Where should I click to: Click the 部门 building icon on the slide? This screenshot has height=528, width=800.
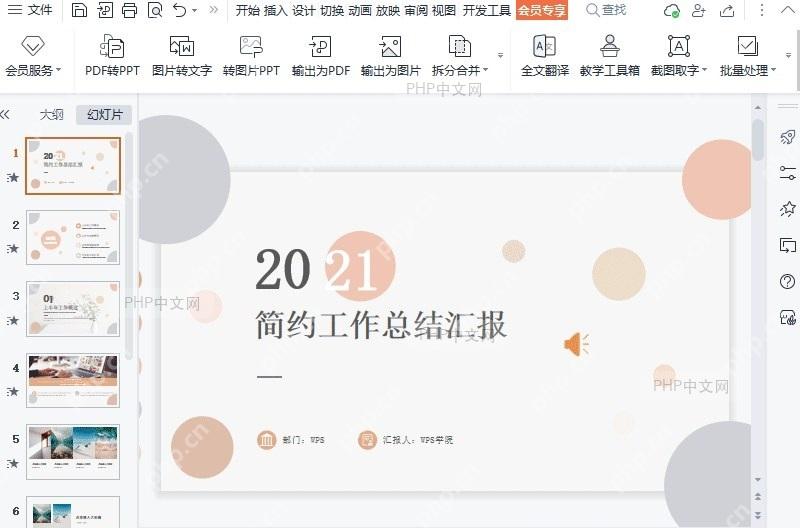266,439
